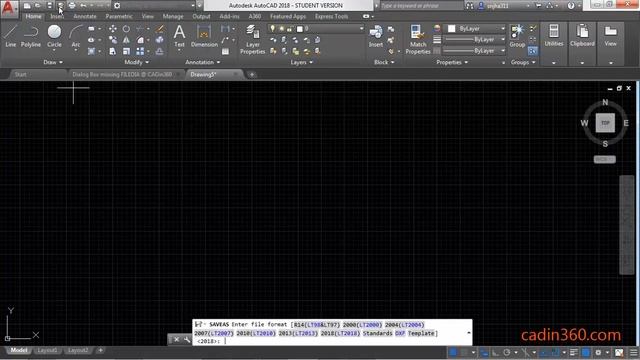Add a new drawing tab with plus
The width and height of the screenshot is (640, 360).
click(252, 74)
